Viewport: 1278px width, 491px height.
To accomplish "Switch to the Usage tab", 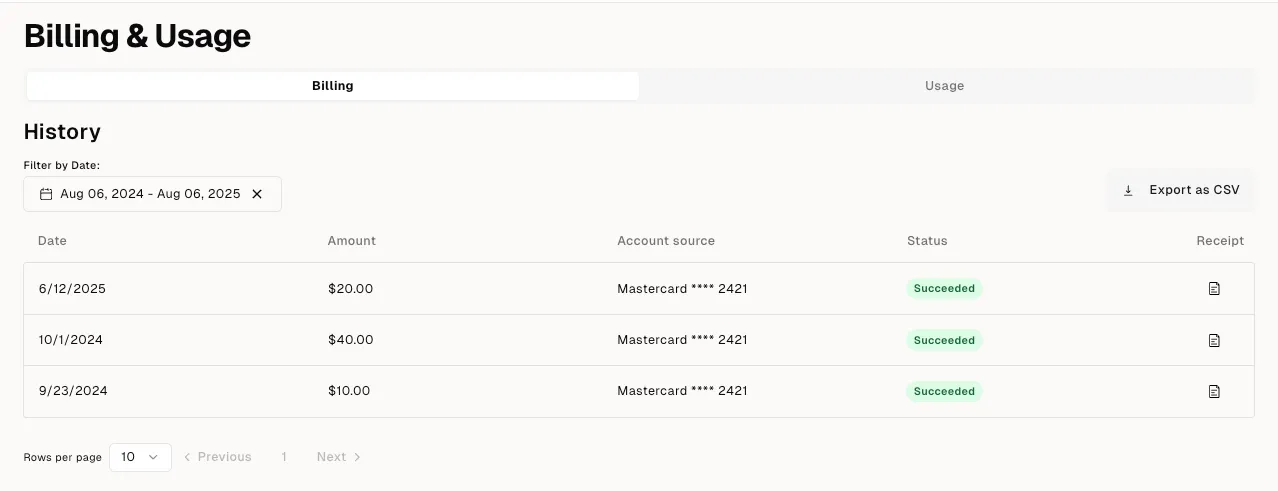I will (x=944, y=86).
